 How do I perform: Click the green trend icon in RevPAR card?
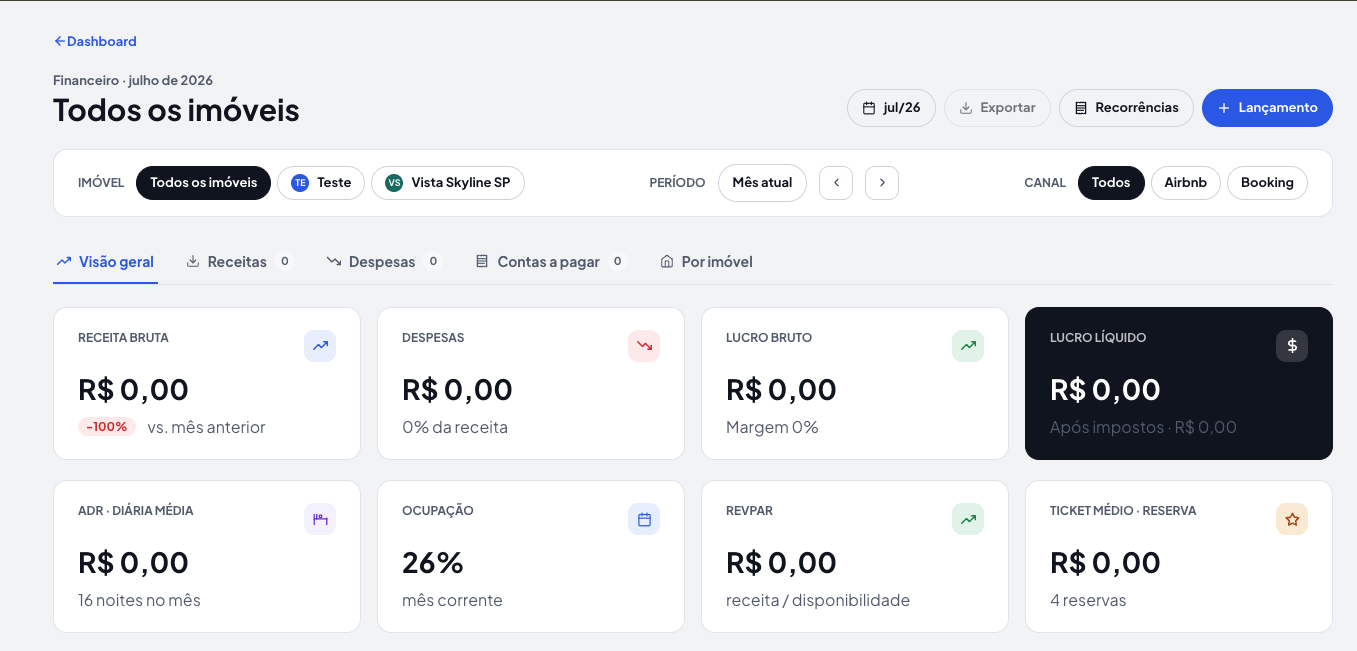coord(968,519)
